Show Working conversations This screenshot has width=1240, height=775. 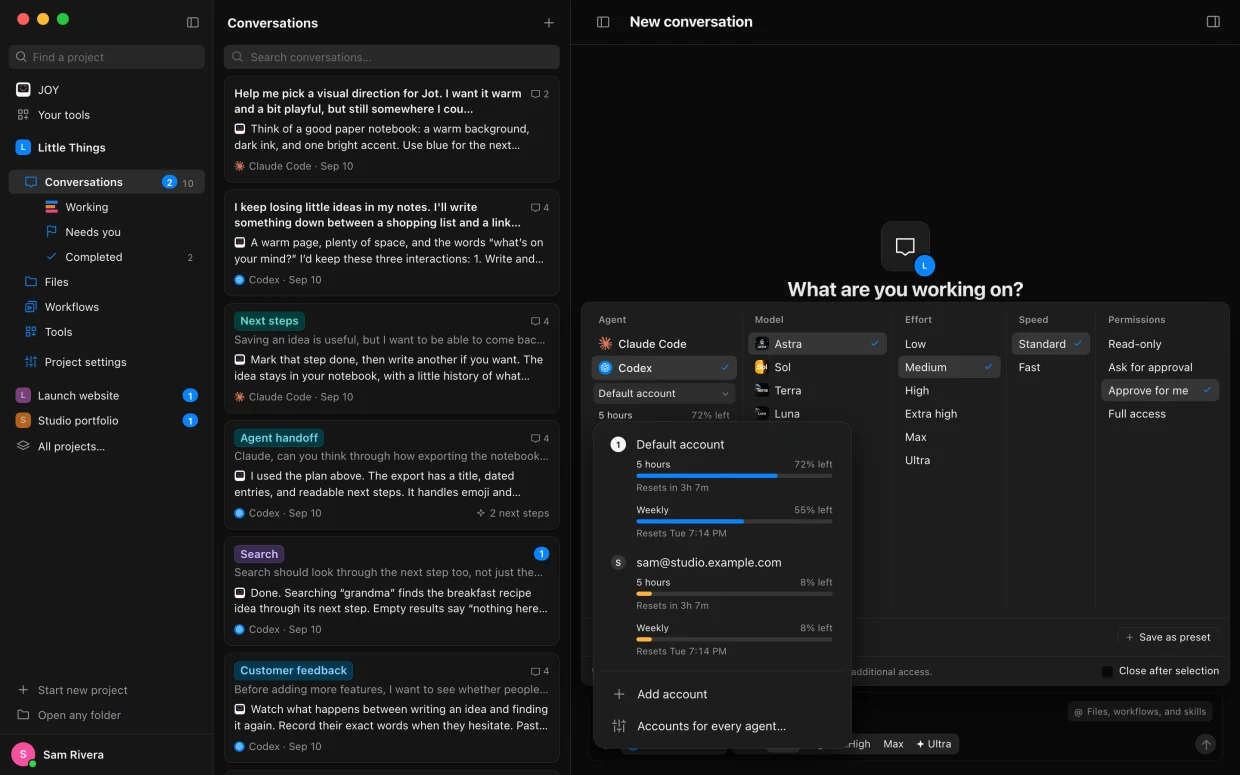tap(87, 207)
